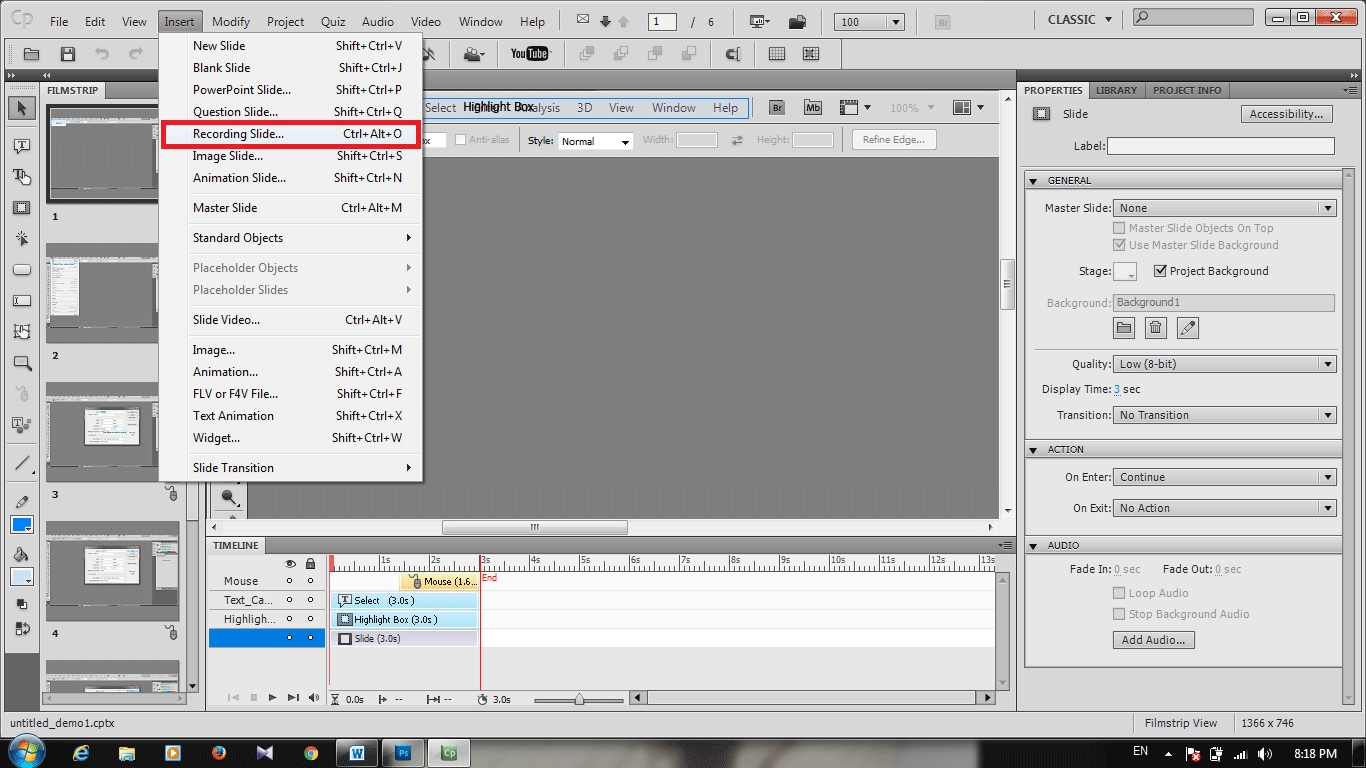Select the Text Caption tool
The height and width of the screenshot is (768, 1366).
[x=21, y=146]
